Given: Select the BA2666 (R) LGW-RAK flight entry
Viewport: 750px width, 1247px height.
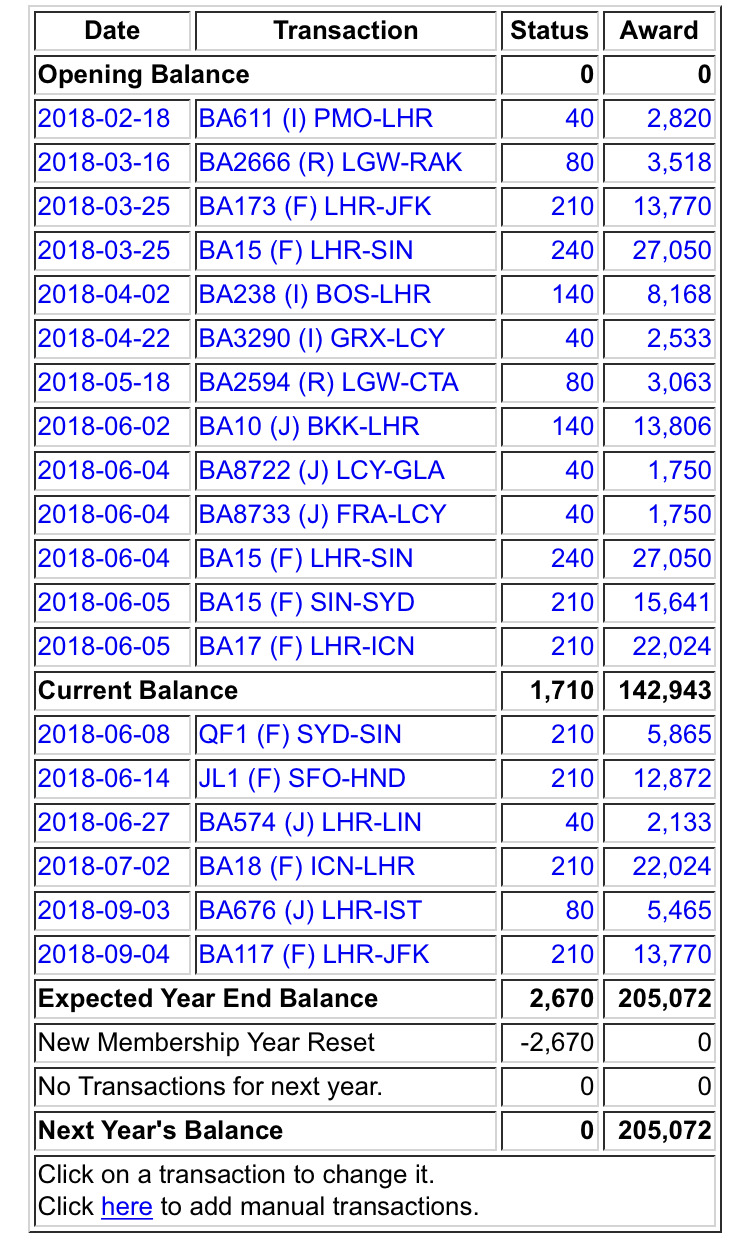Looking at the screenshot, I should click(x=330, y=163).
